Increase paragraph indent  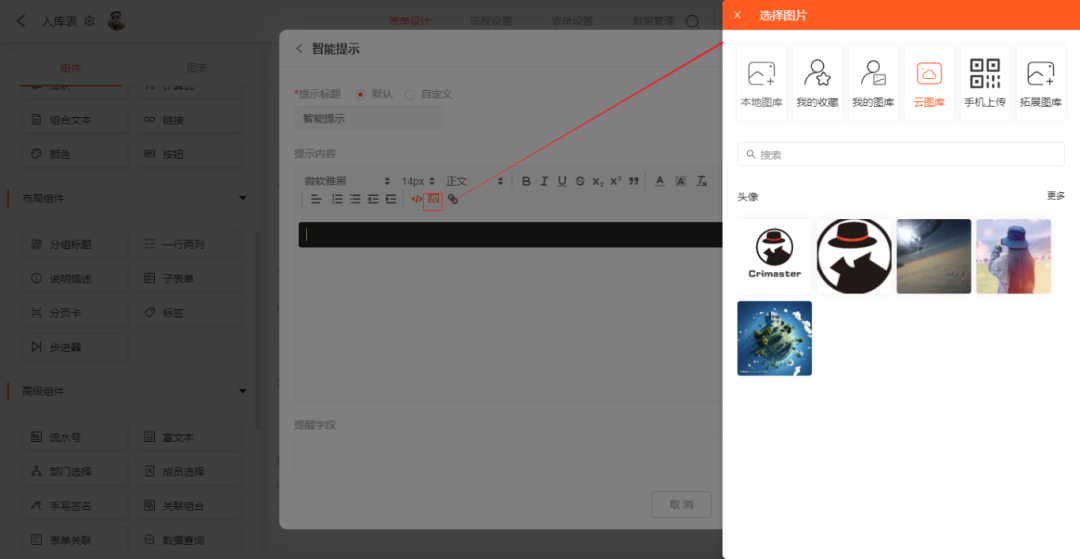pos(391,199)
